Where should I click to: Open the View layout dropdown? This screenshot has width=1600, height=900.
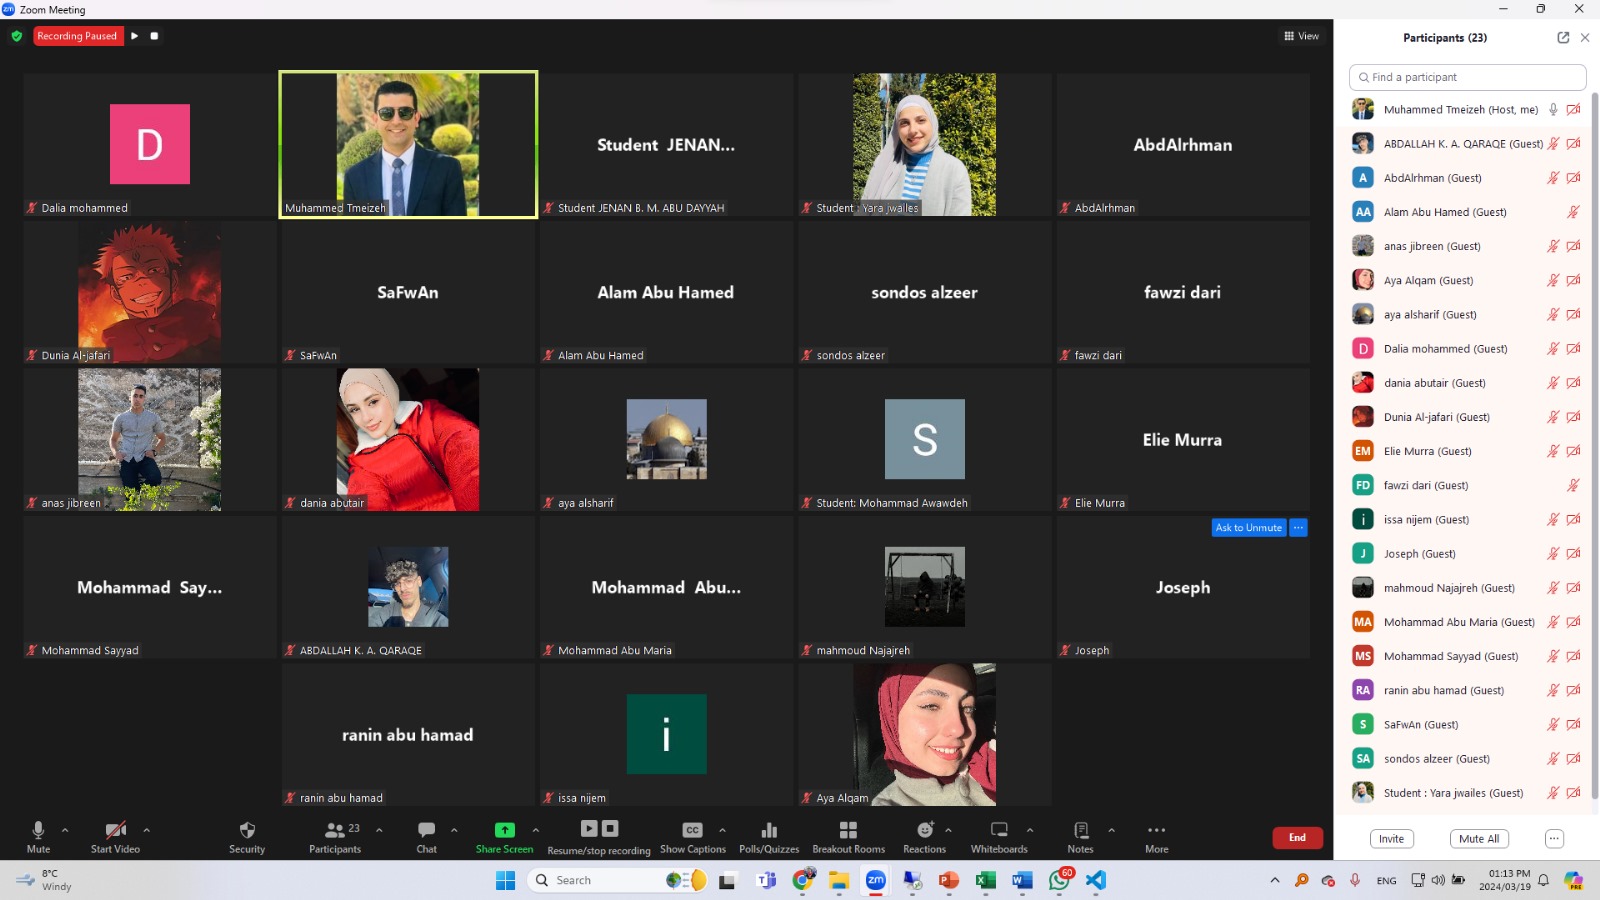[1301, 36]
